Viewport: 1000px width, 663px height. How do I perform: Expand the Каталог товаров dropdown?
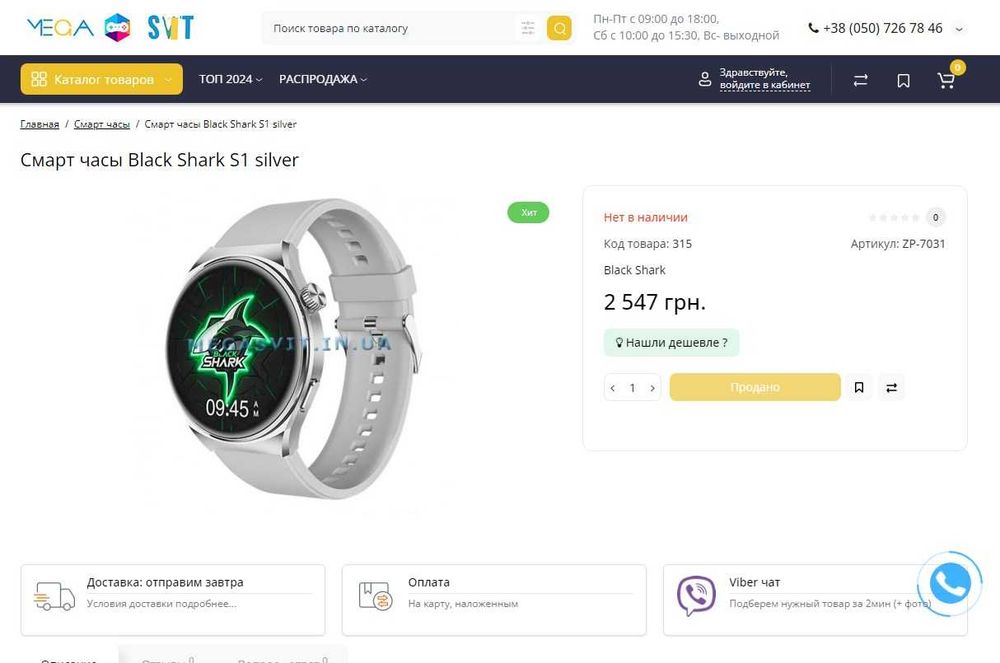[101, 79]
